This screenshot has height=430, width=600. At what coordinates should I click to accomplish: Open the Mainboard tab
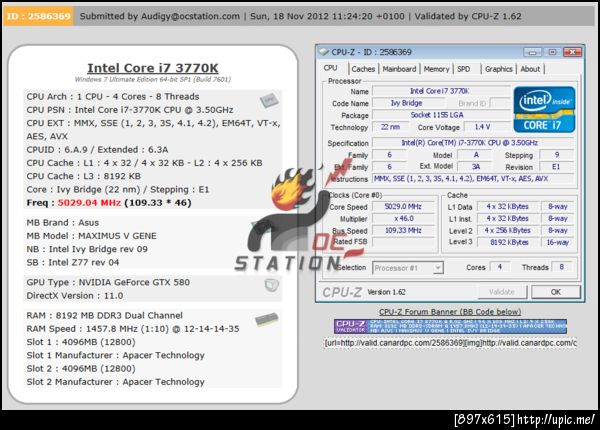coord(399,69)
